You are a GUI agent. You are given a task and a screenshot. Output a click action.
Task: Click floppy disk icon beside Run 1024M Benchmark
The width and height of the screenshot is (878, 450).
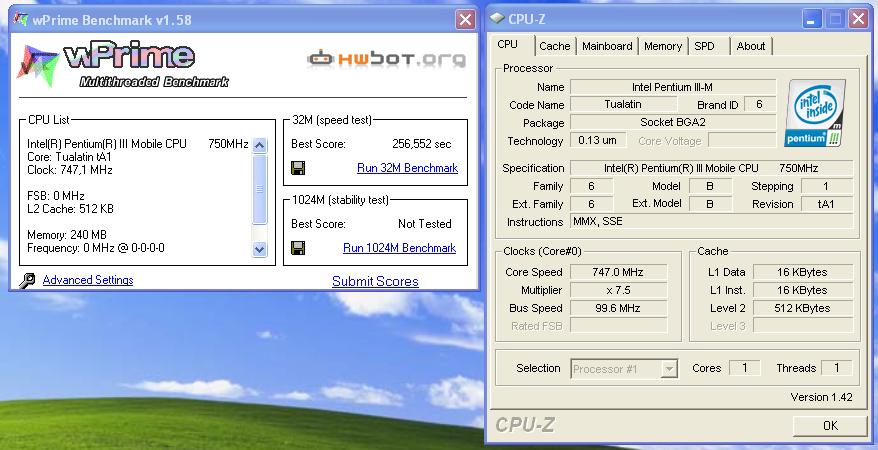298,248
